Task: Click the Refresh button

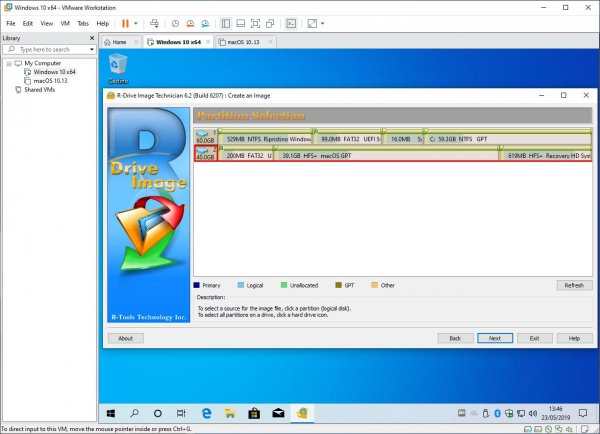Action: [574, 285]
